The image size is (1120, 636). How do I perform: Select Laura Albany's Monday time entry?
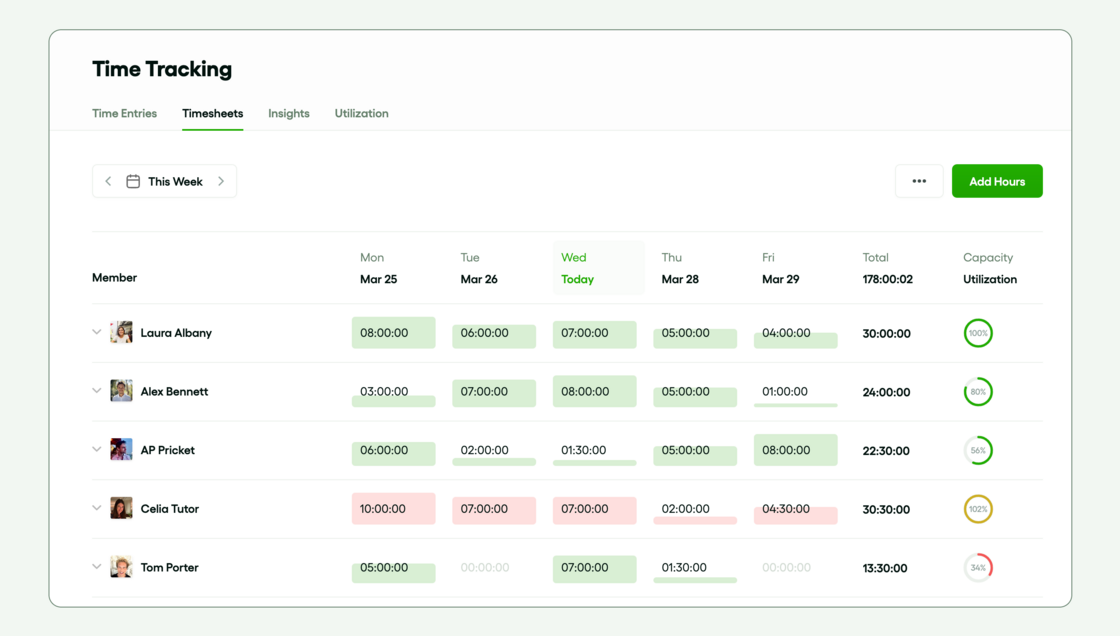[393, 332]
